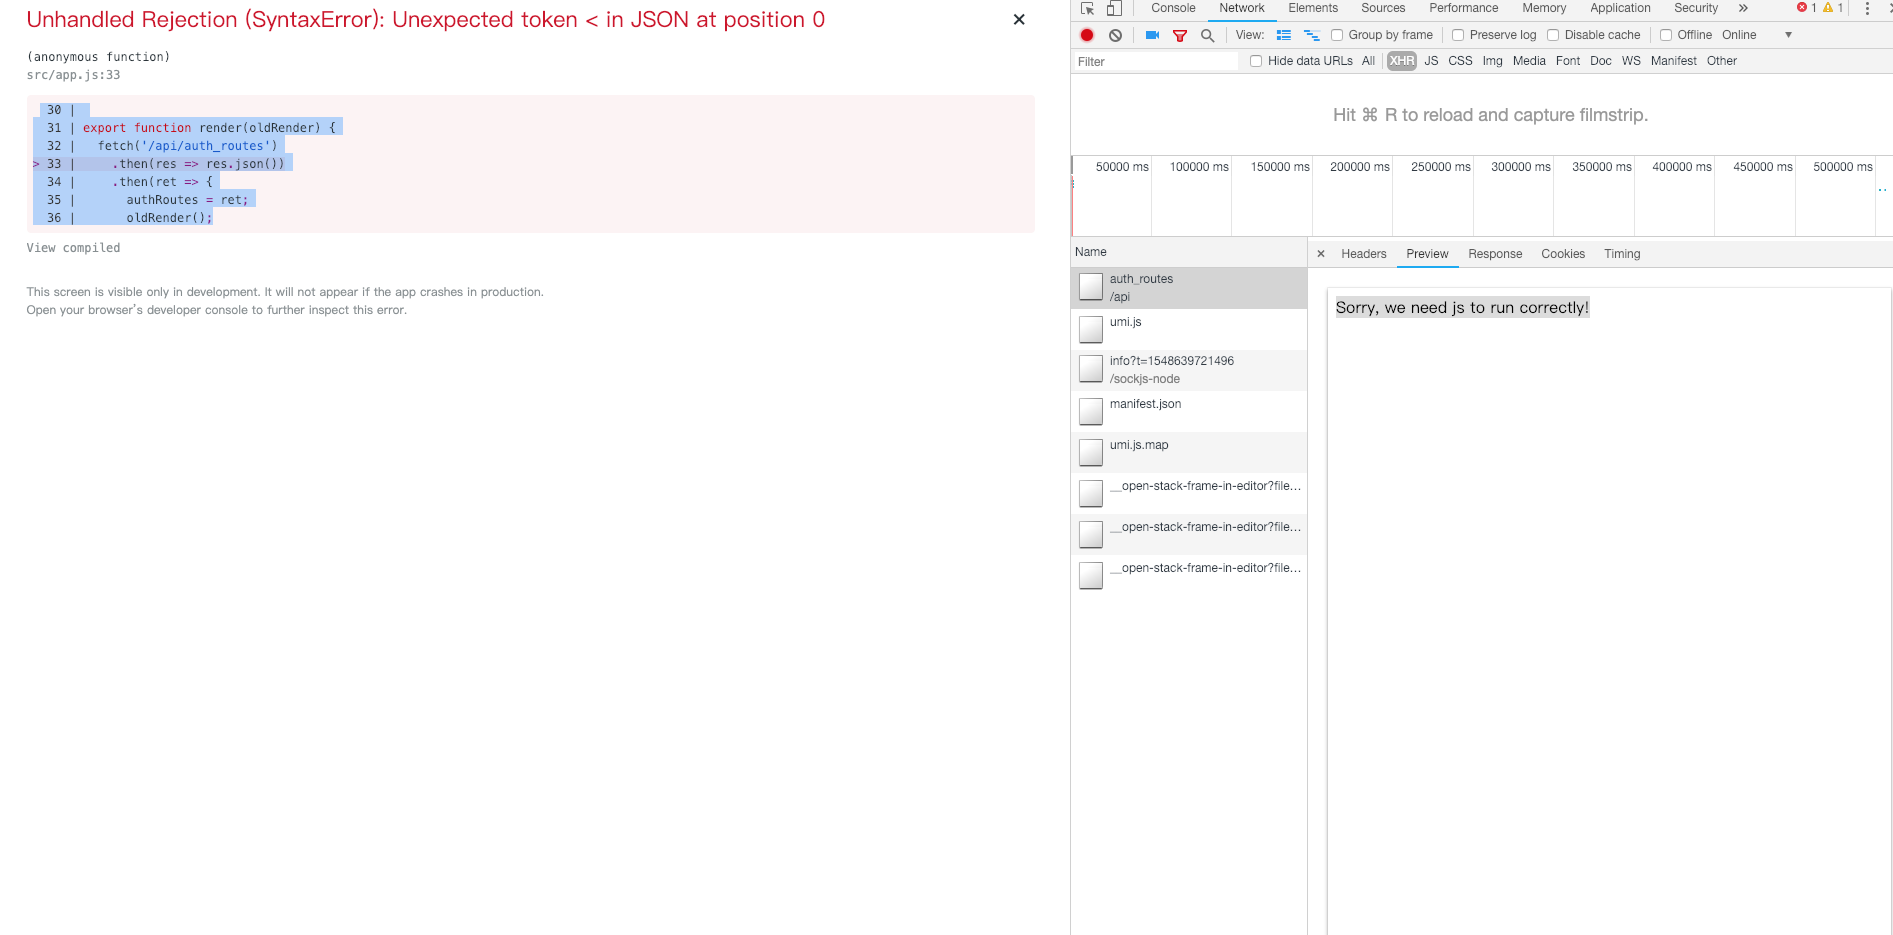
Task: Filter requests by CSS type
Action: point(1460,61)
